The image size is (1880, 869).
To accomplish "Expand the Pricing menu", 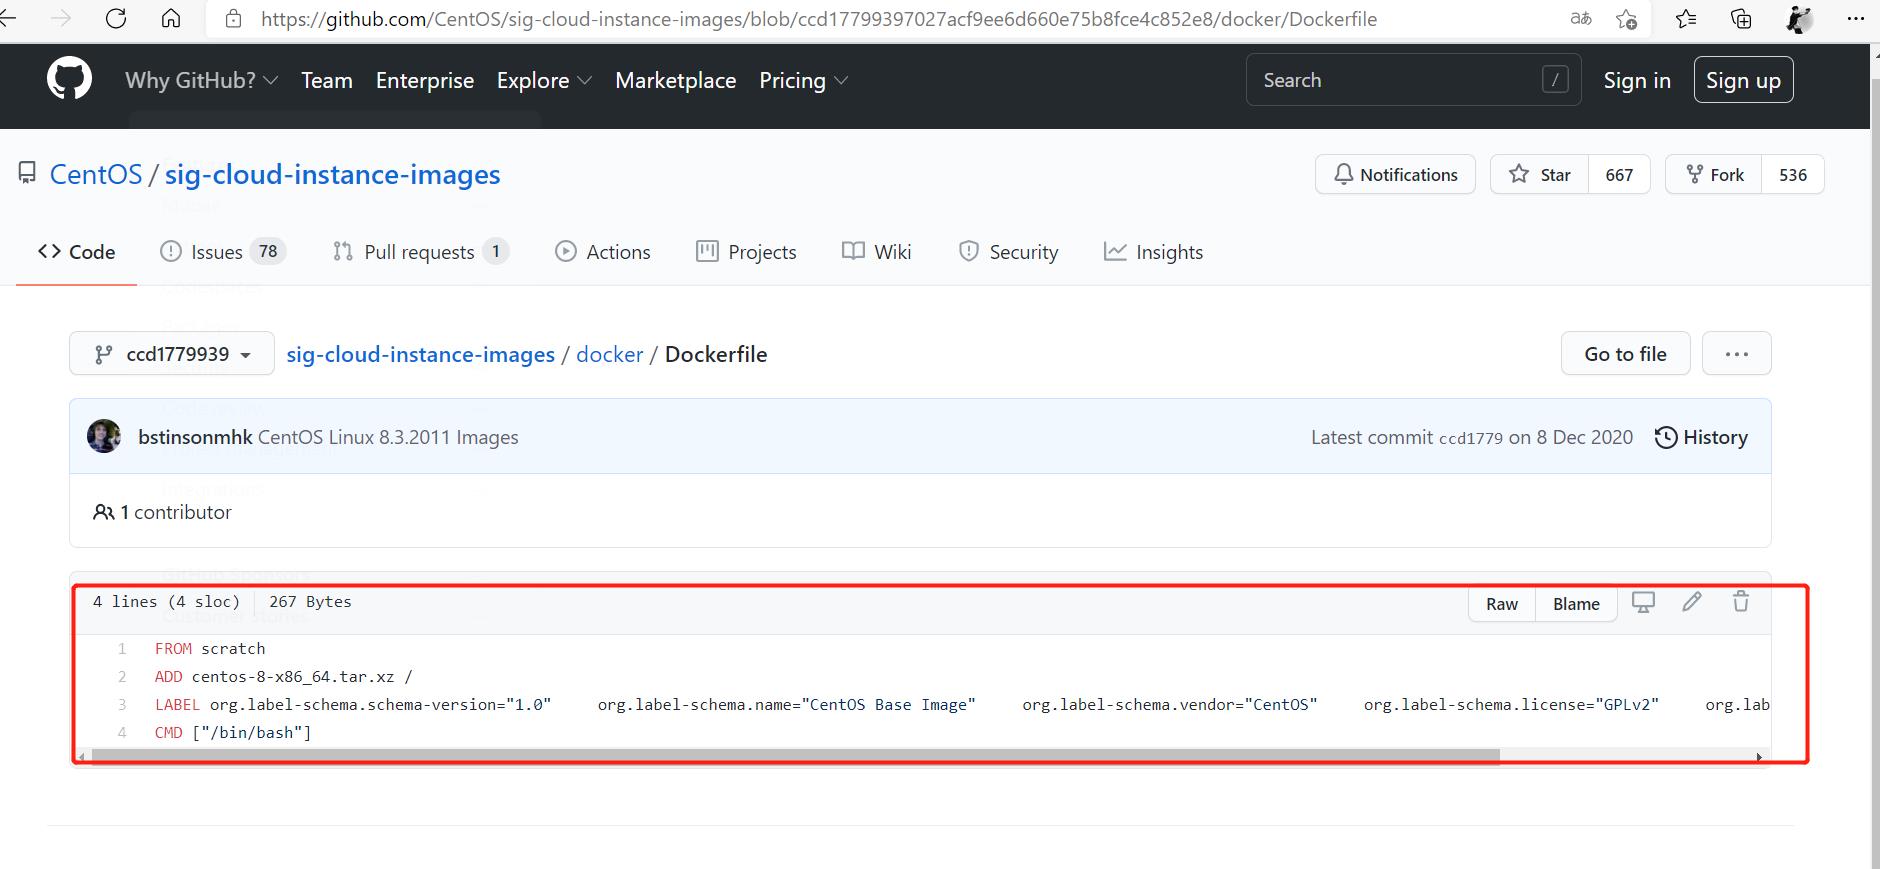I will (x=803, y=80).
